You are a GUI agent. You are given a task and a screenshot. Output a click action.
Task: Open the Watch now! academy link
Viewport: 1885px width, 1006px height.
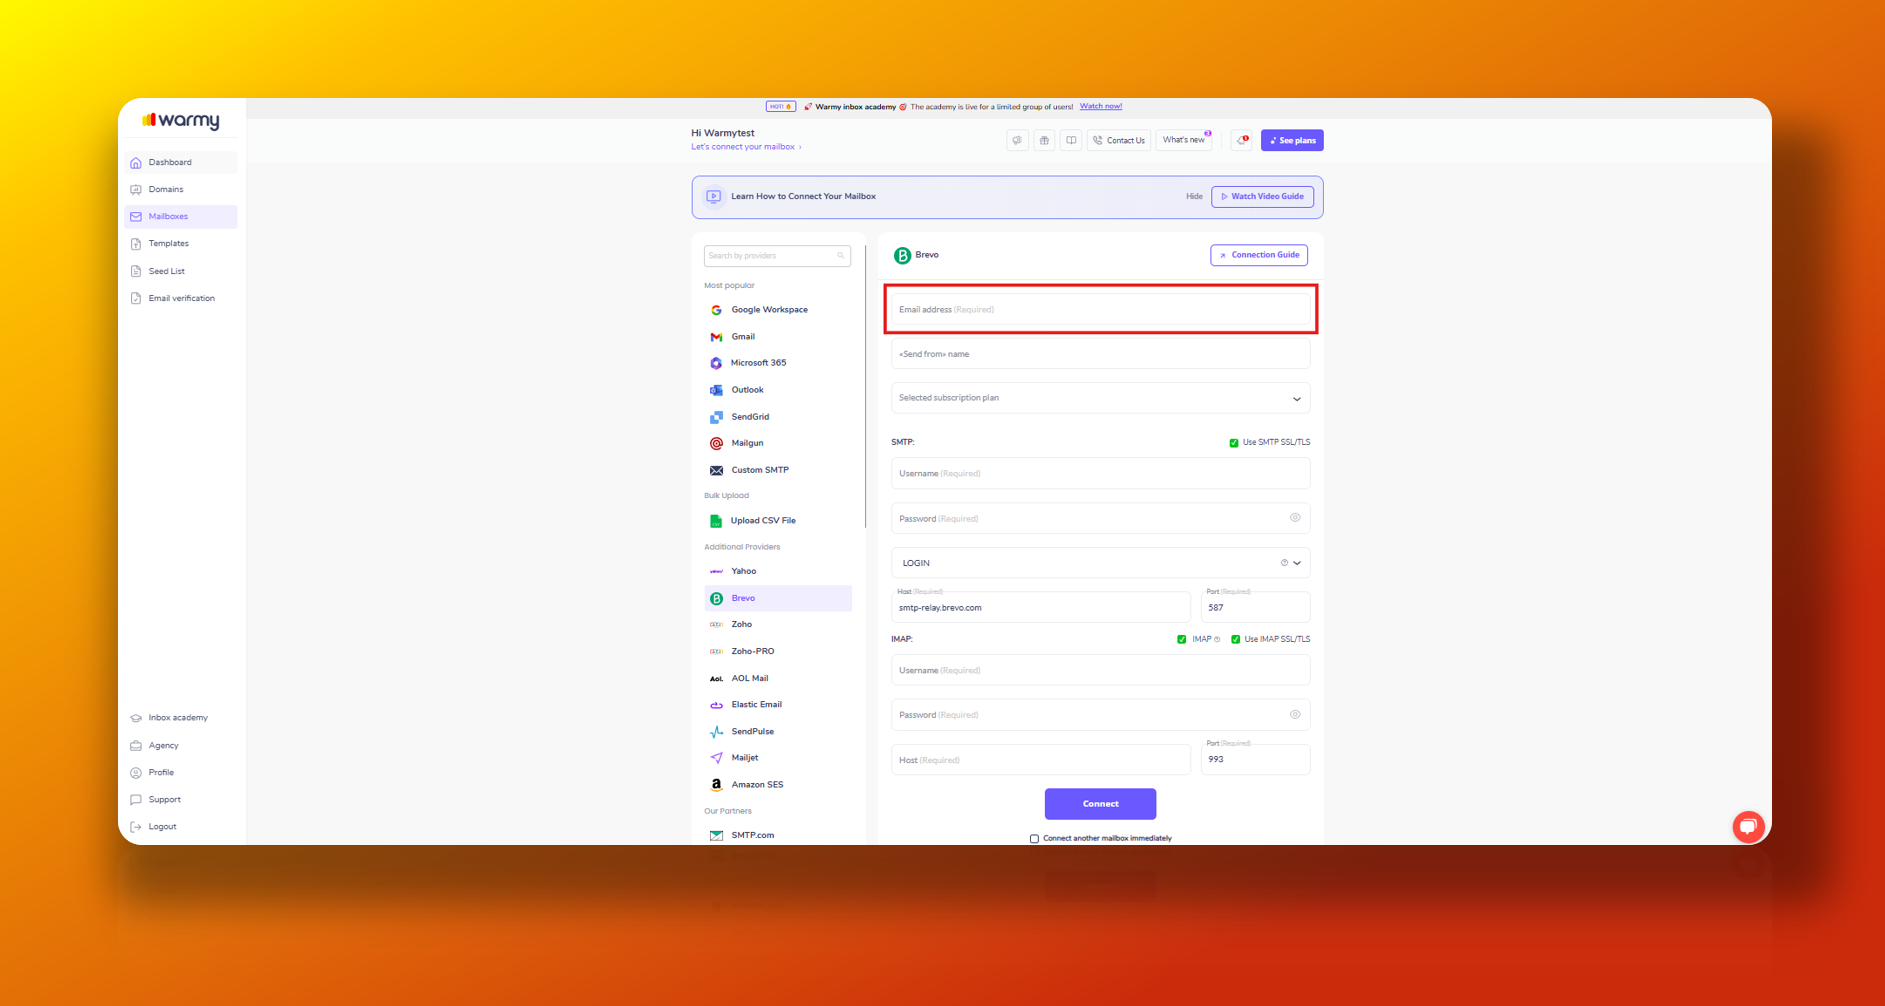coord(1101,106)
